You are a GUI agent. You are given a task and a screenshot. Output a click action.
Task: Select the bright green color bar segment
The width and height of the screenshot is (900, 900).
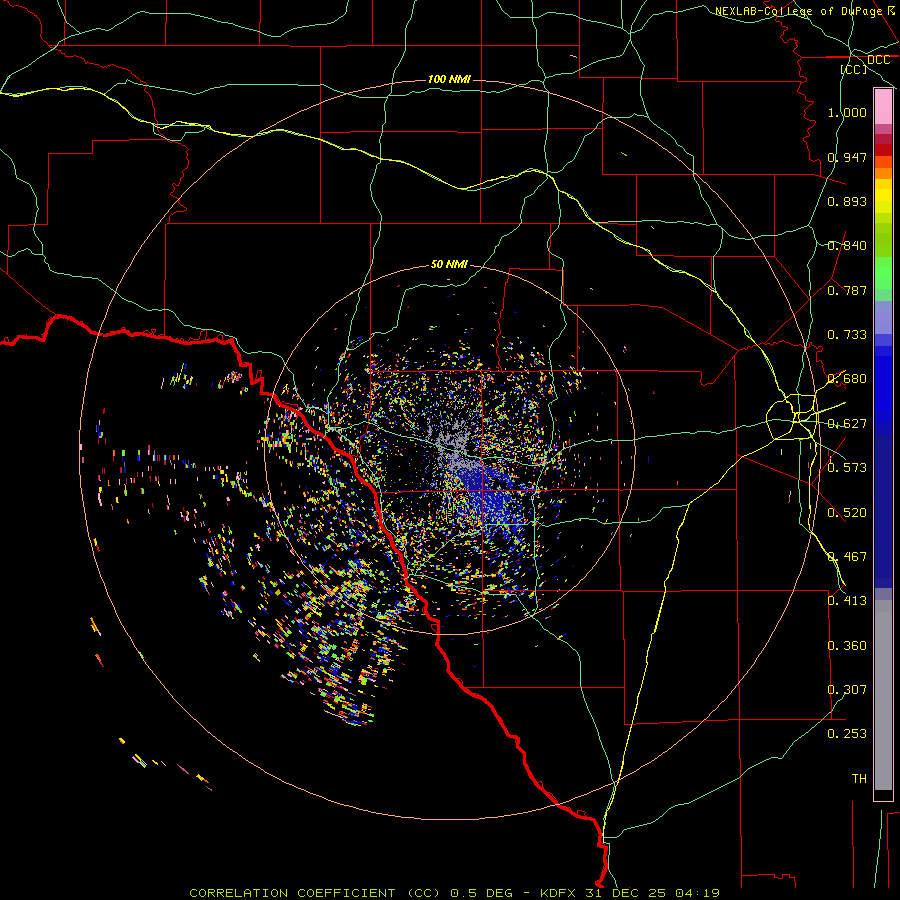[x=883, y=273]
